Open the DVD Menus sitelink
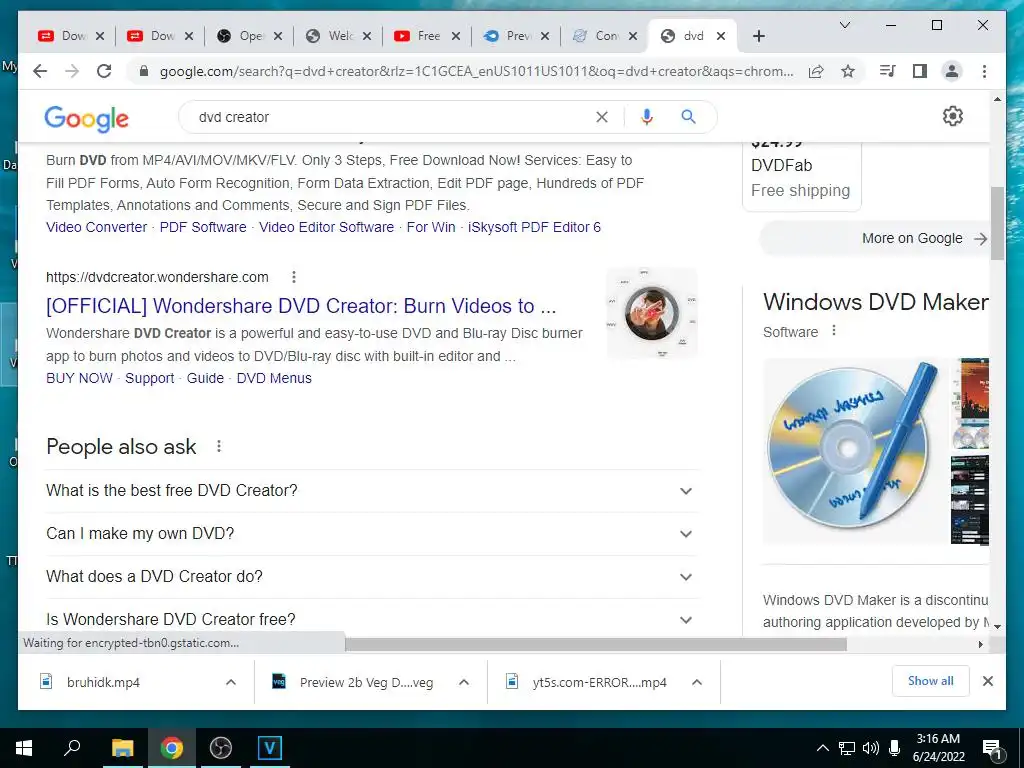Image resolution: width=1024 pixels, height=768 pixels. 274,378
